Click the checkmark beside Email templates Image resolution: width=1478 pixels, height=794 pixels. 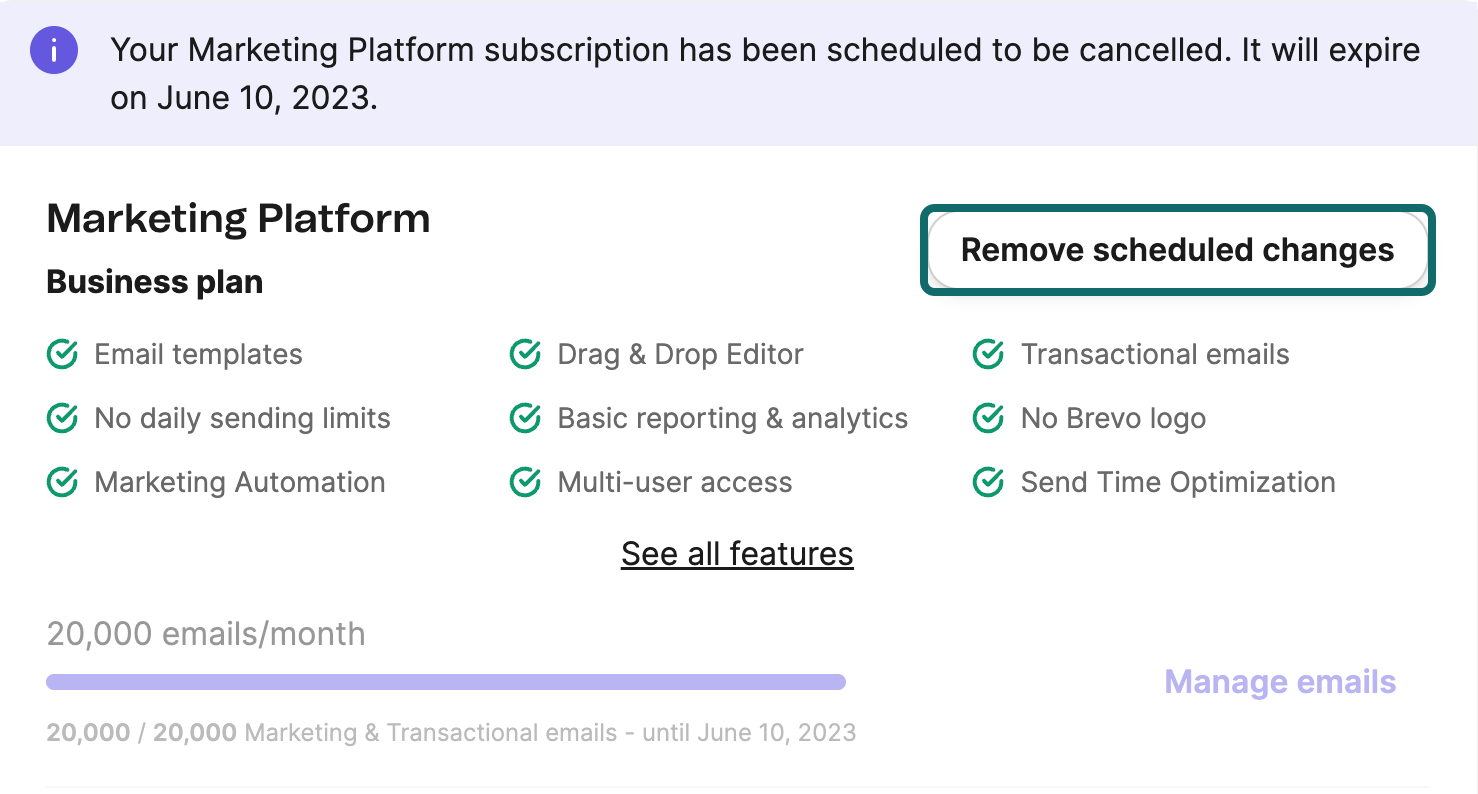click(61, 354)
